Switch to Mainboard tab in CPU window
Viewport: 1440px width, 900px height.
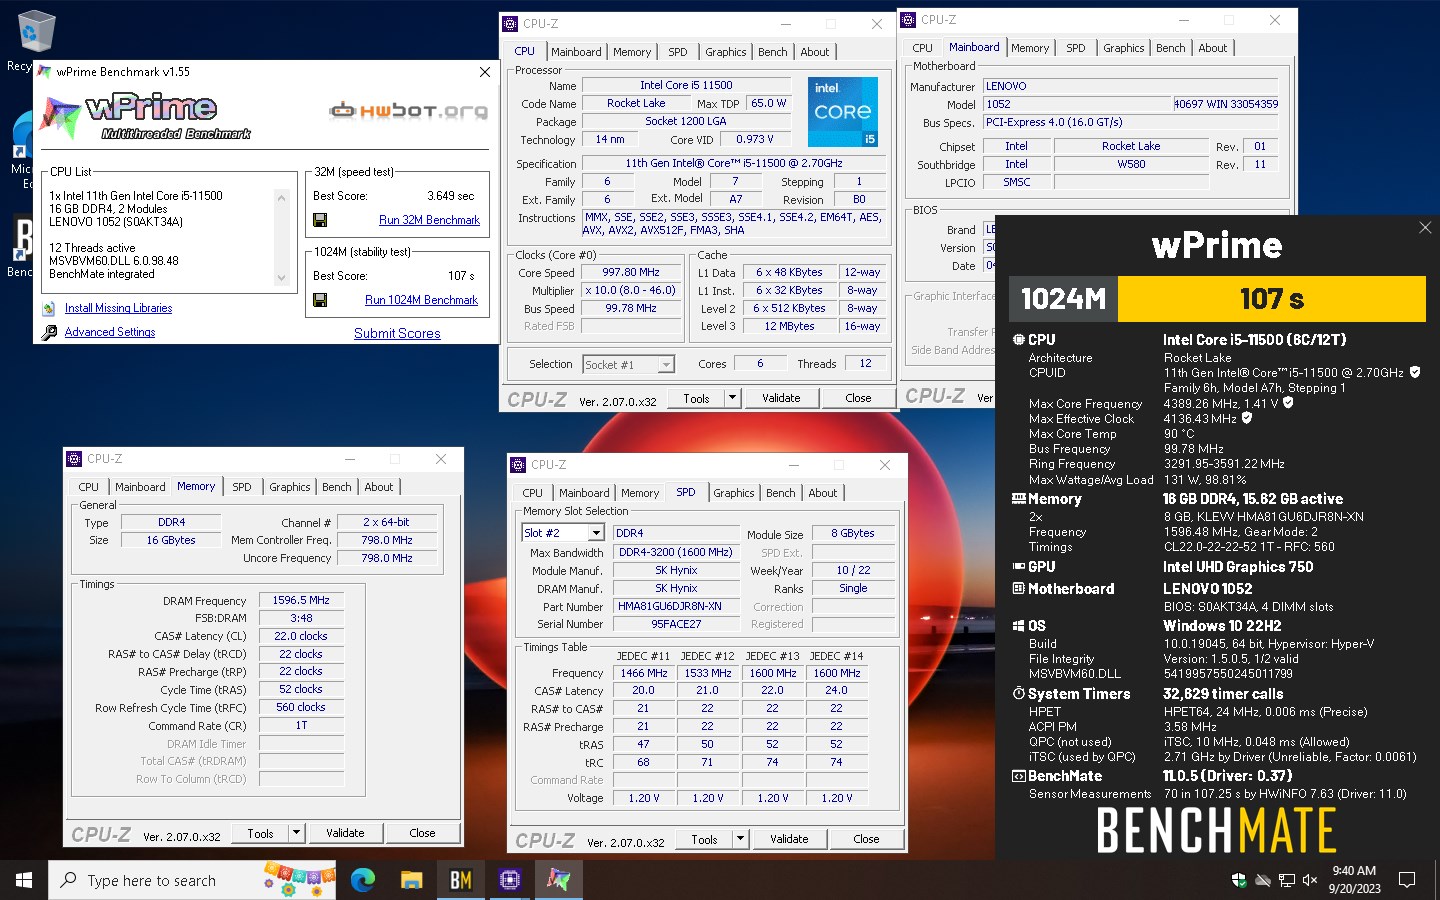(x=576, y=52)
